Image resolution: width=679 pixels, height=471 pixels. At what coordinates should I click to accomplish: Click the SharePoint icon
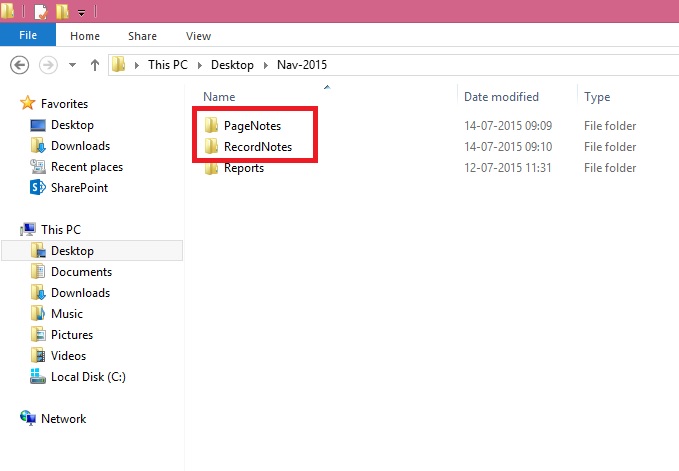pos(38,187)
